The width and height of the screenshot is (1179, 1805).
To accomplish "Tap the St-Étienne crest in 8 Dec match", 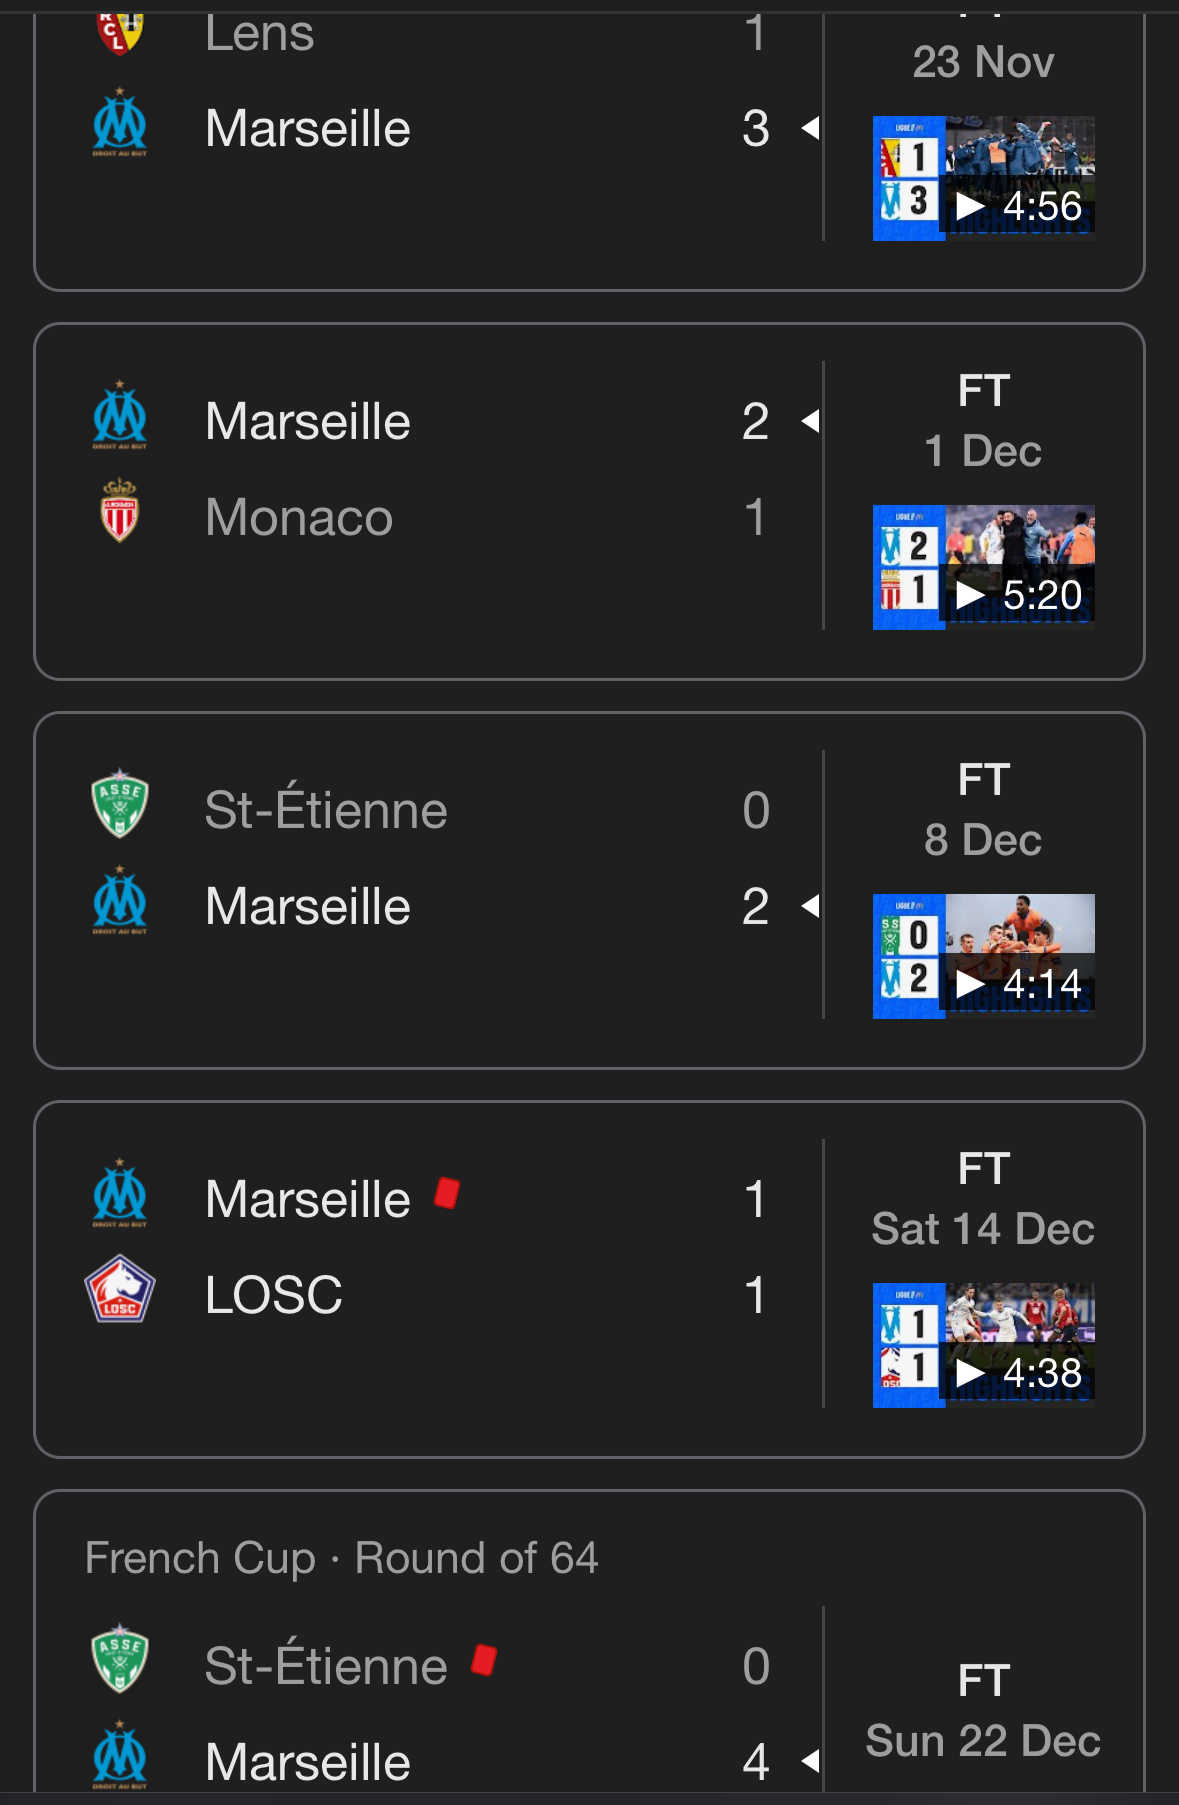I will coord(120,803).
